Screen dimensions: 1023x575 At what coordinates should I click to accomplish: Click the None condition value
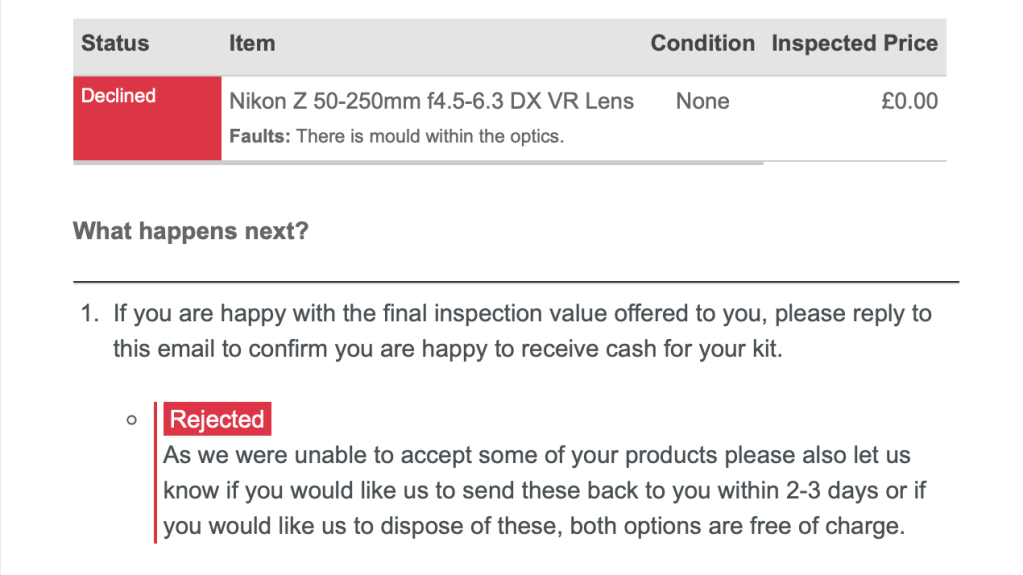click(702, 102)
